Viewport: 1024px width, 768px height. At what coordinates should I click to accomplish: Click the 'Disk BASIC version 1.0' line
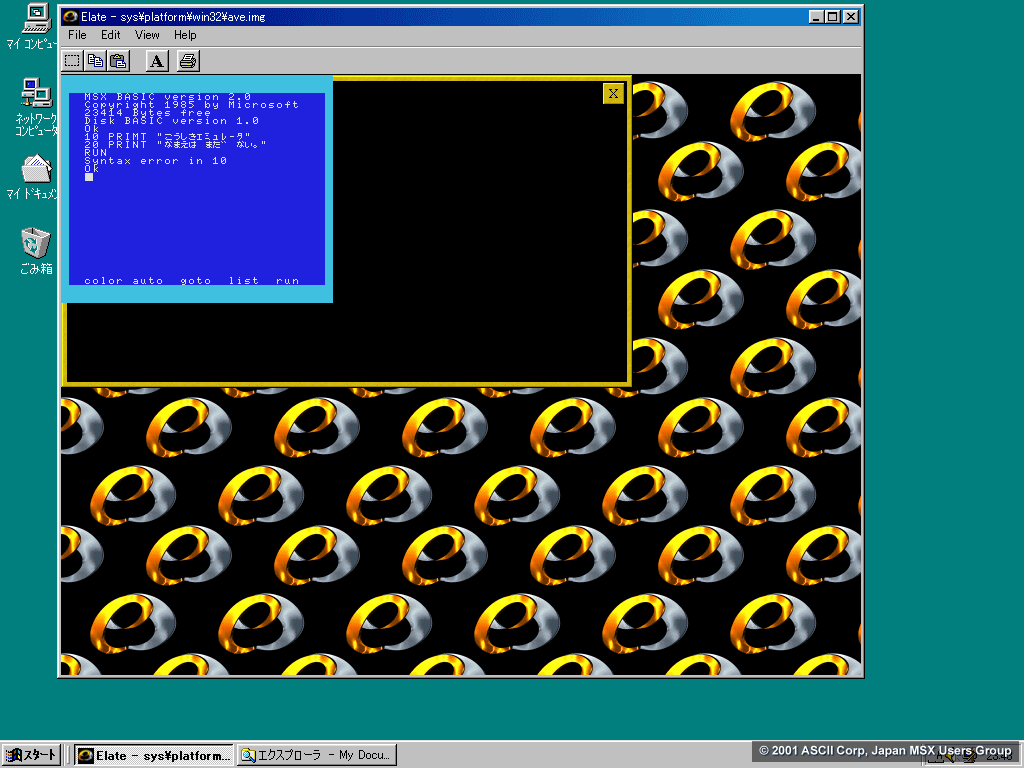(171, 121)
